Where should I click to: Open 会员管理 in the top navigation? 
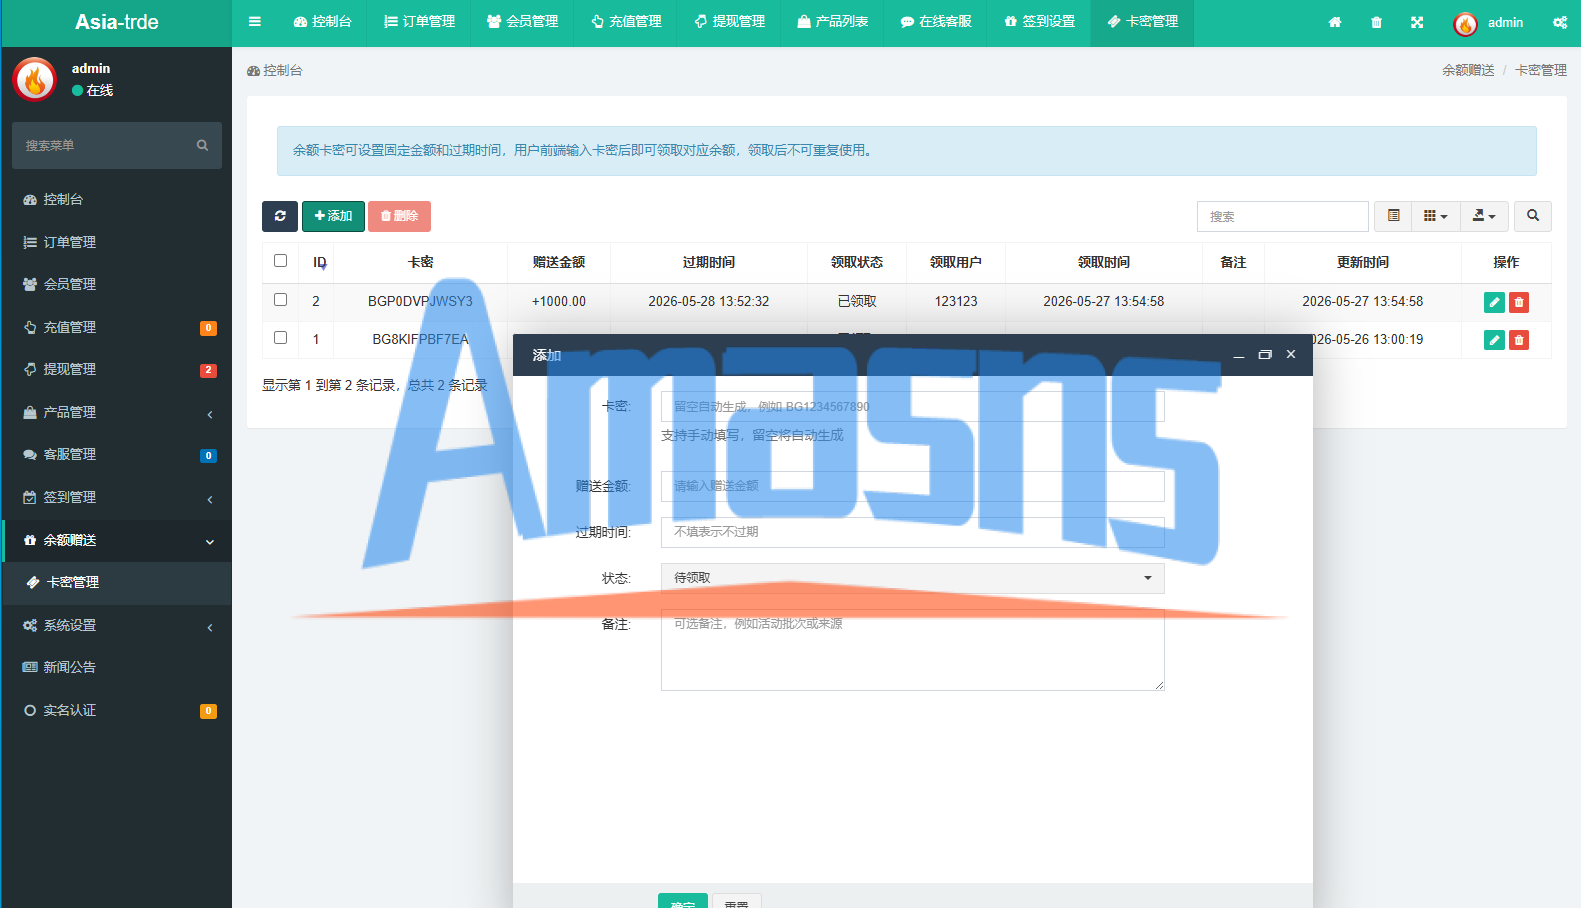522,22
